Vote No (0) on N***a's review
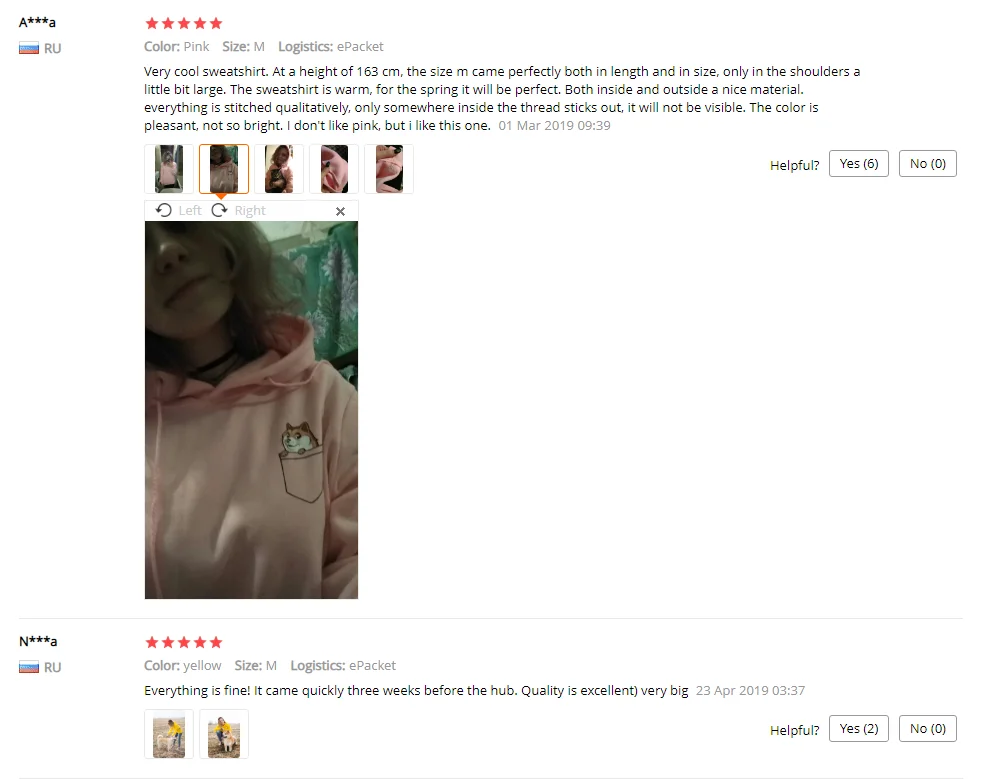Screen dimensions: 981x779 [x=927, y=729]
